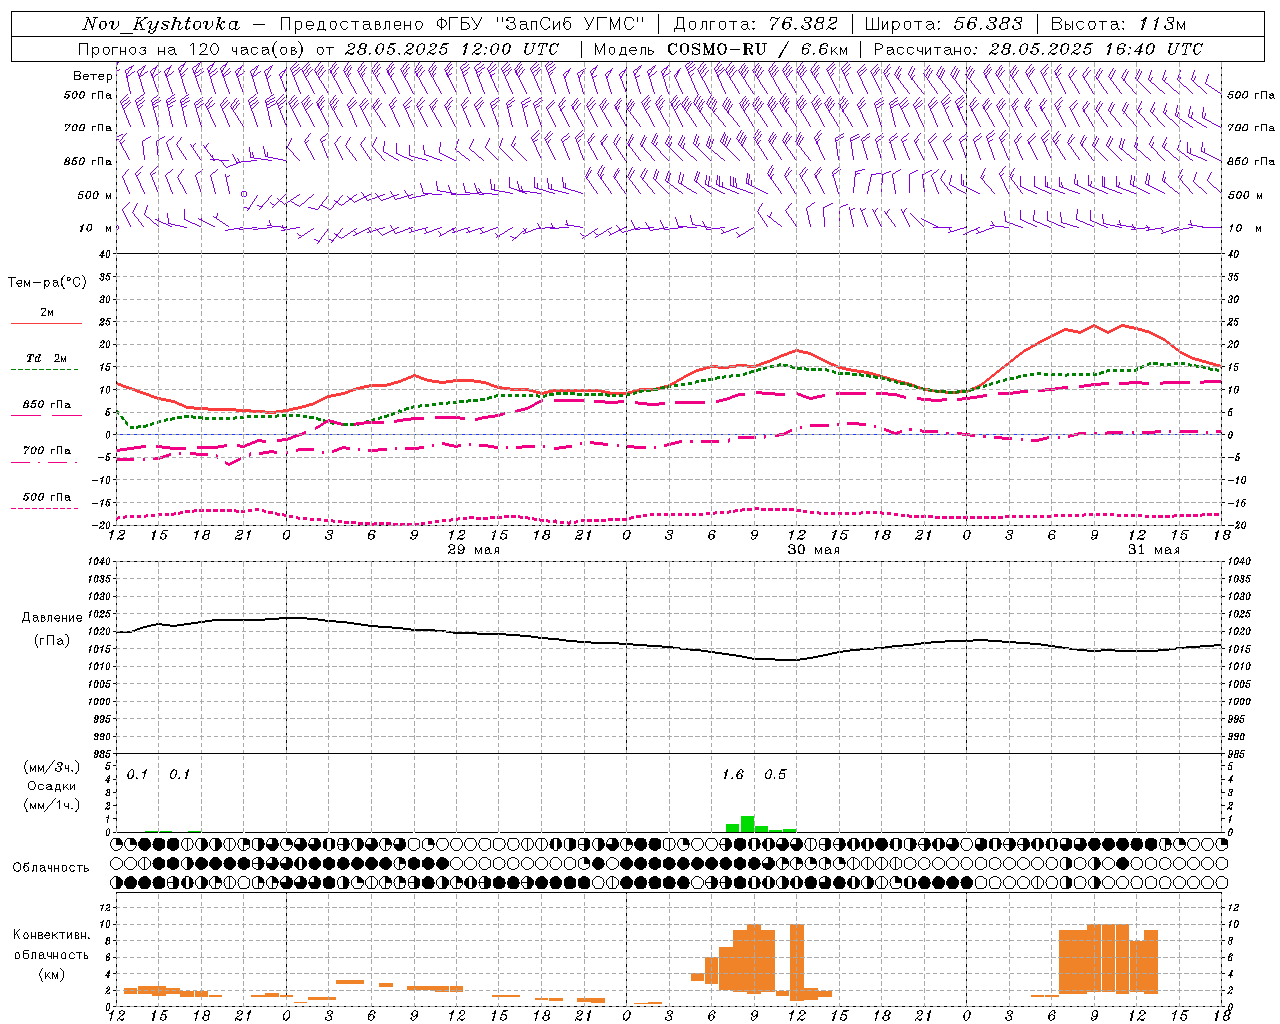Click the 'Осадки' precipitation panel label
Viewport: 1280px width, 1024px height.
tap(51, 786)
